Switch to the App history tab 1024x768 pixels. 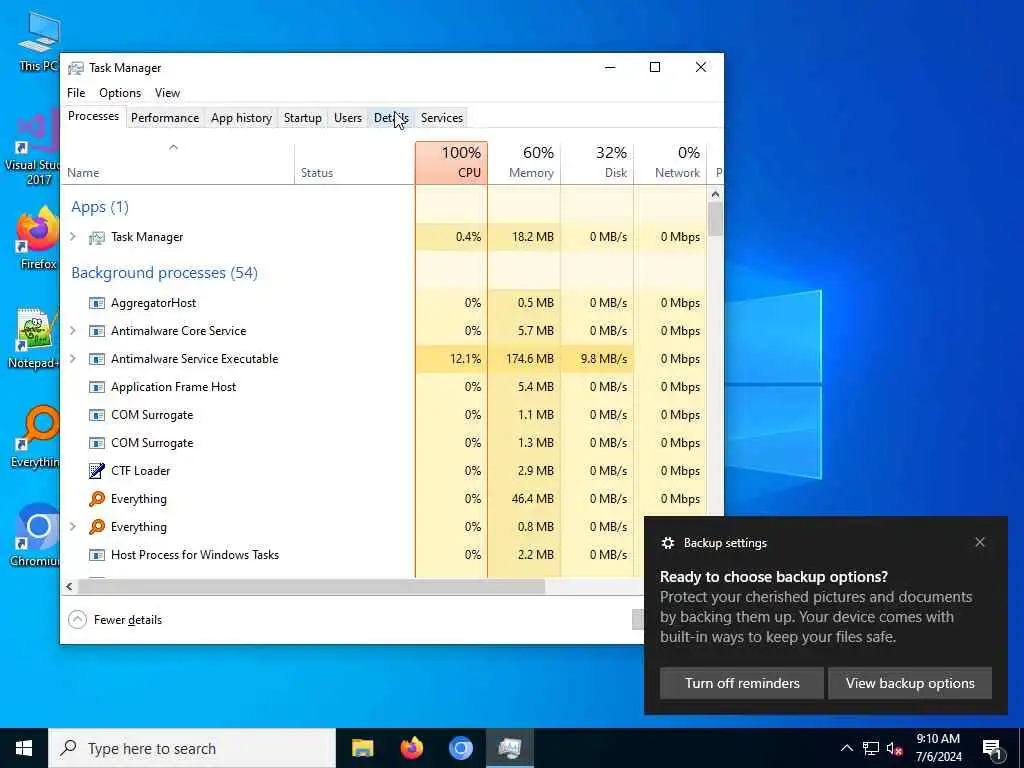pos(241,118)
